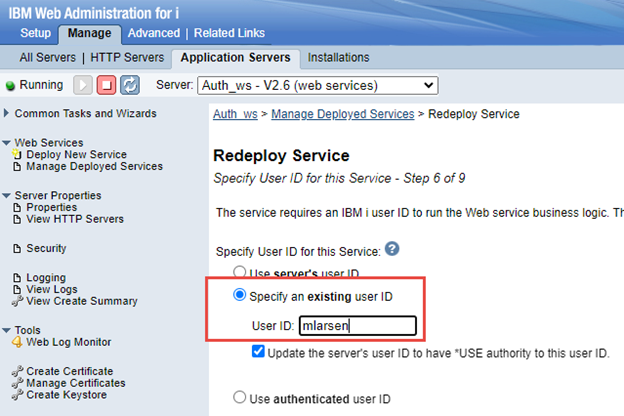This screenshot has width=624, height=416.
Task: Open Manage Certificates sidebar link
Action: [x=76, y=383]
